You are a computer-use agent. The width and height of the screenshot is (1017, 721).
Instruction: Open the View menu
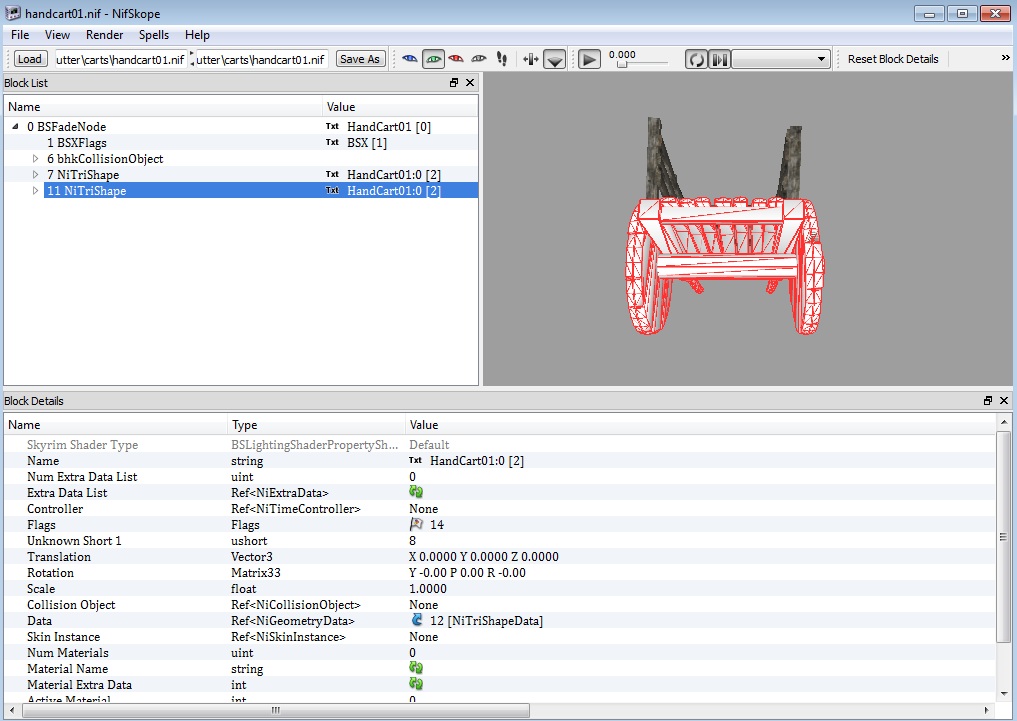[57, 35]
